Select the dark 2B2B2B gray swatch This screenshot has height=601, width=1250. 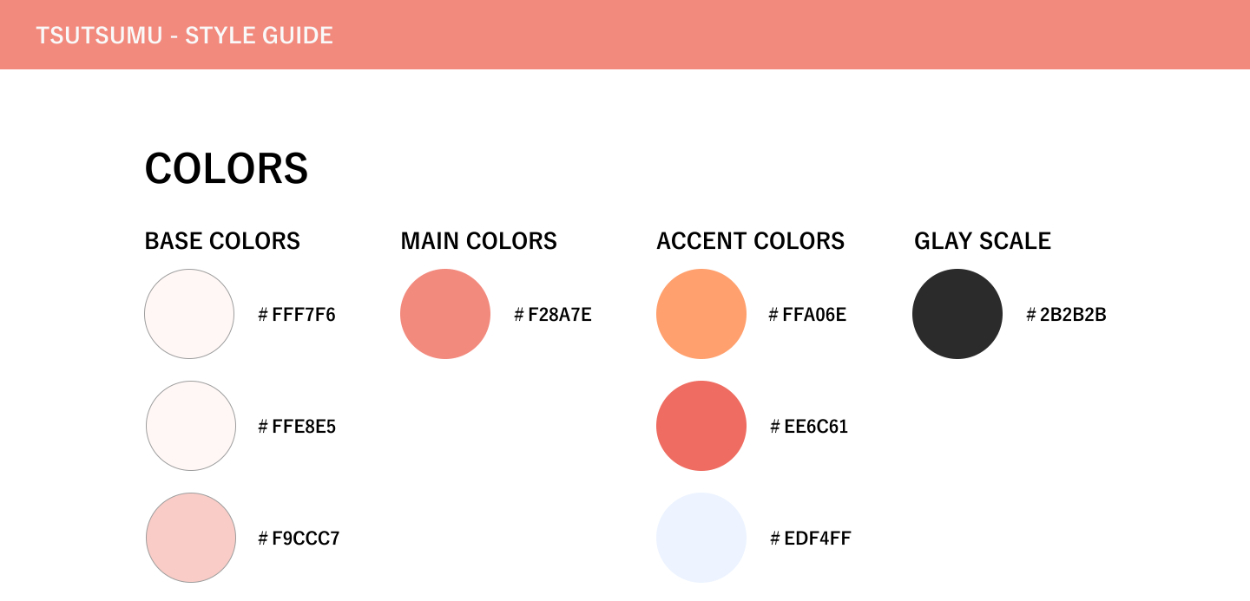pyautogui.click(x=957, y=314)
